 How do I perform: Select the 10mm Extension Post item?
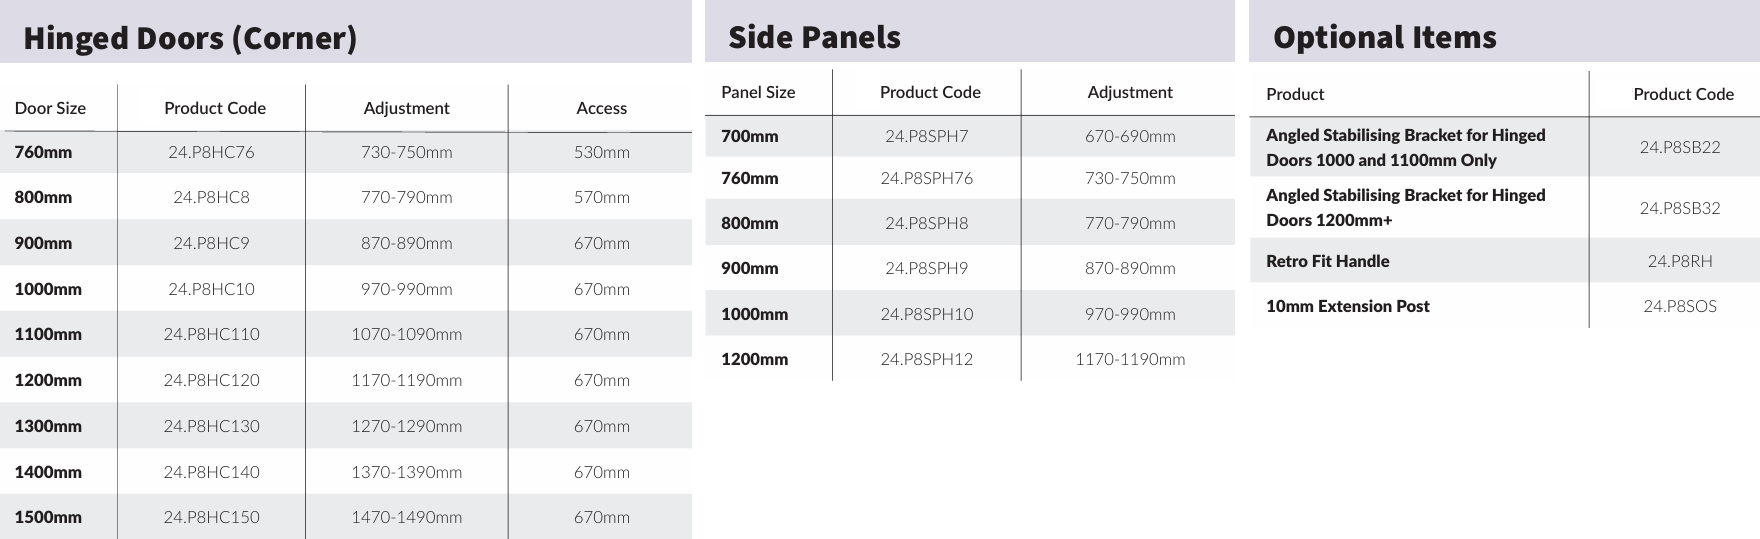1347,306
